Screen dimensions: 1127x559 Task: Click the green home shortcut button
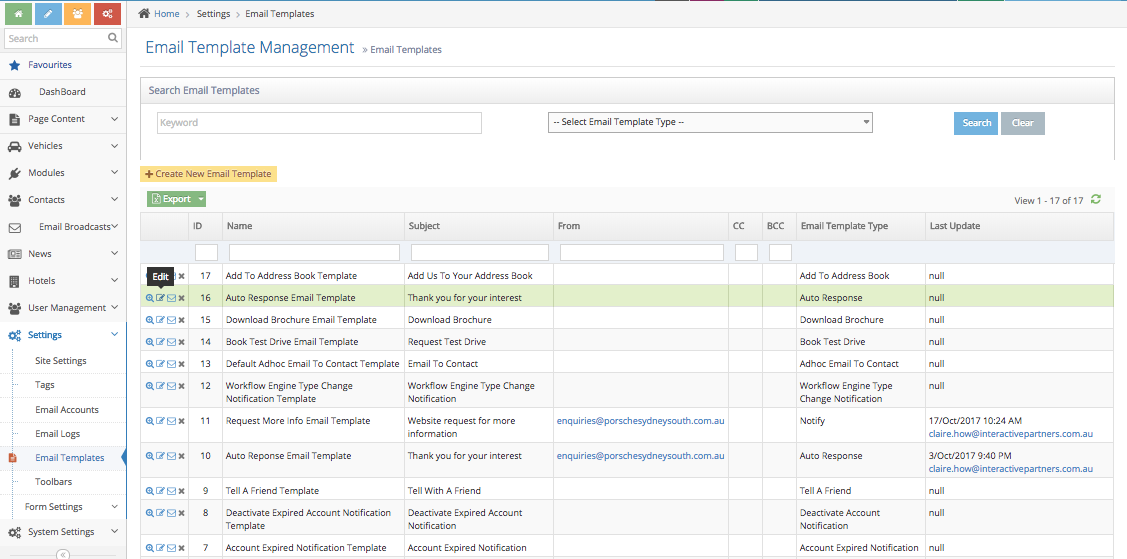pos(19,14)
